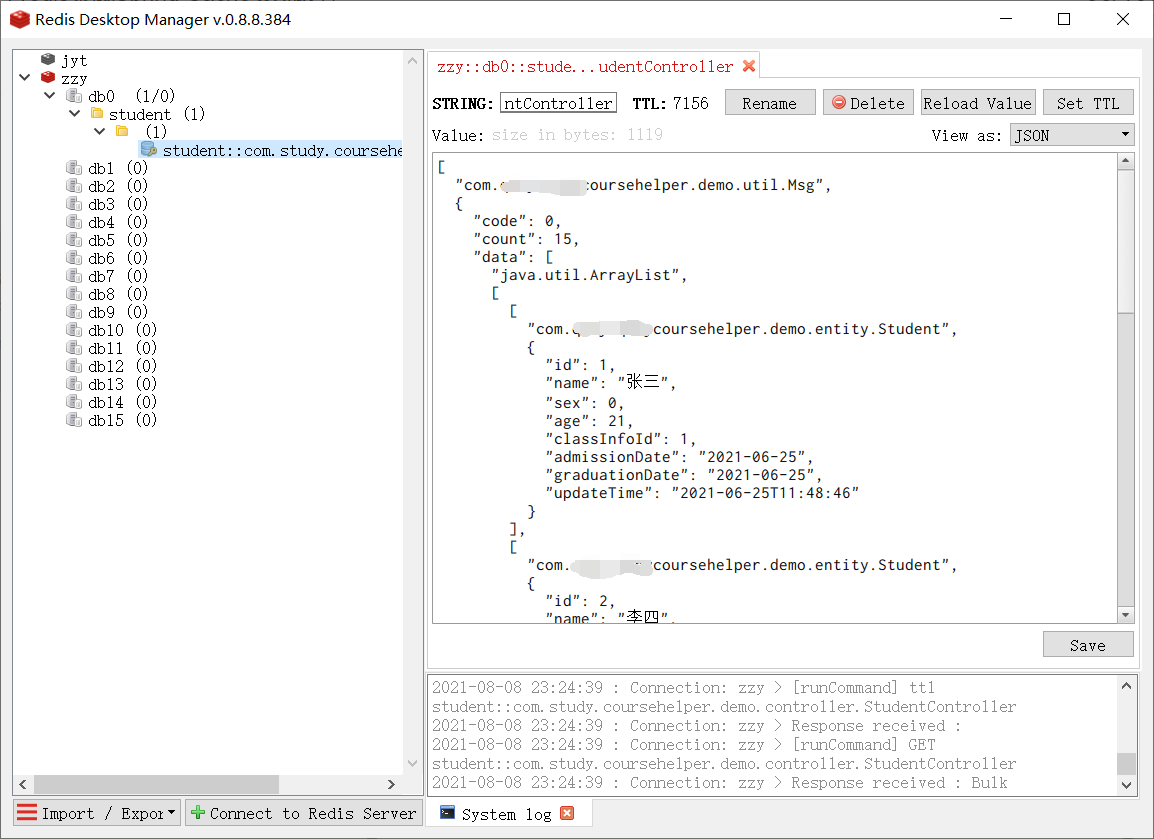1154x839 pixels.
Task: Select the jyt connection row
Action: click(74, 60)
